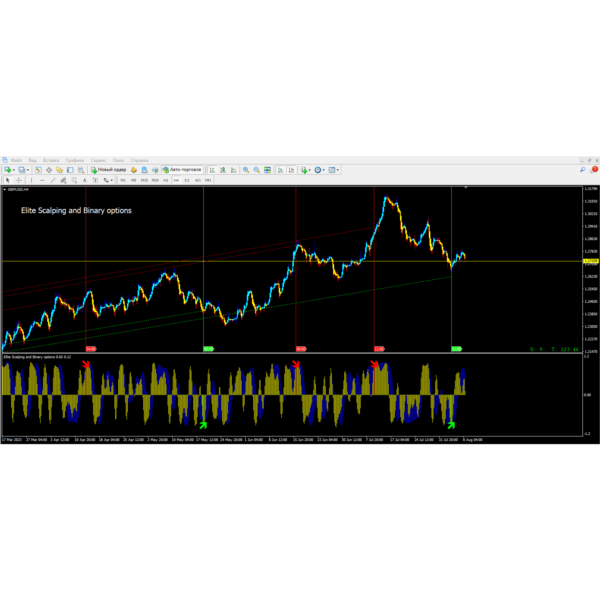Expand the Templates dropdown arrow
Screen dimensions: 600x600
338,170
